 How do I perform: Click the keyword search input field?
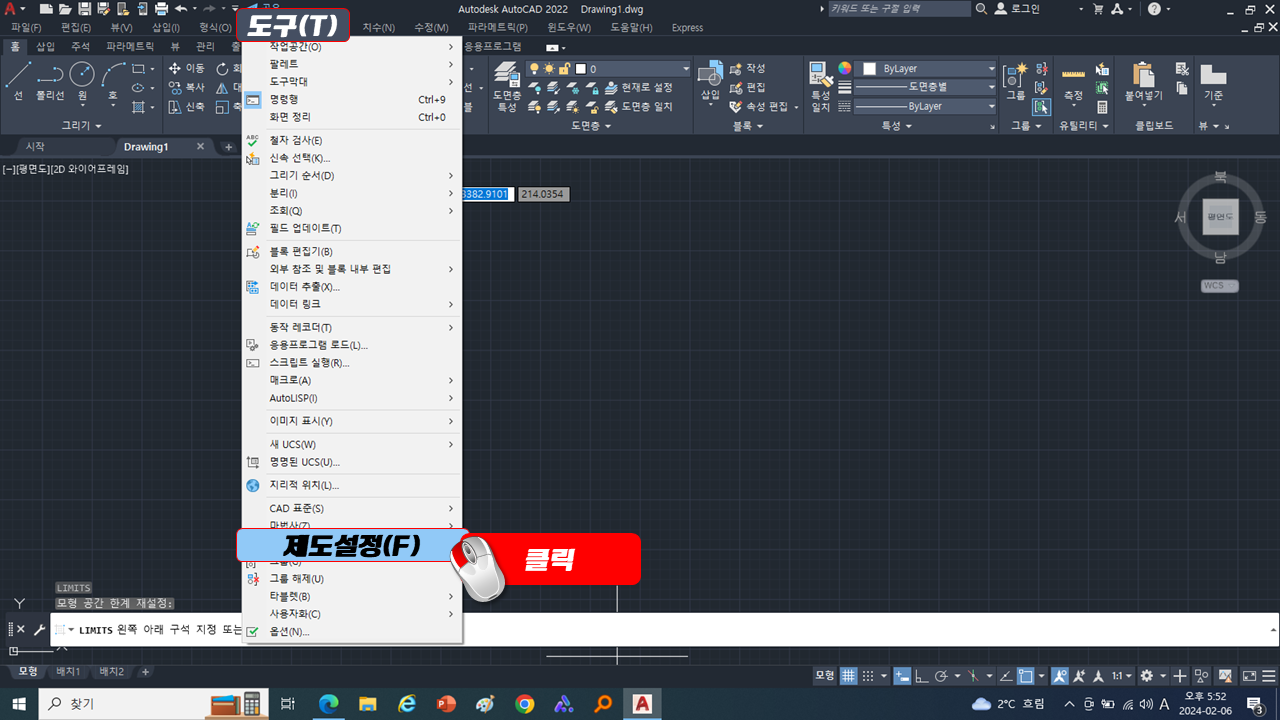[x=900, y=9]
